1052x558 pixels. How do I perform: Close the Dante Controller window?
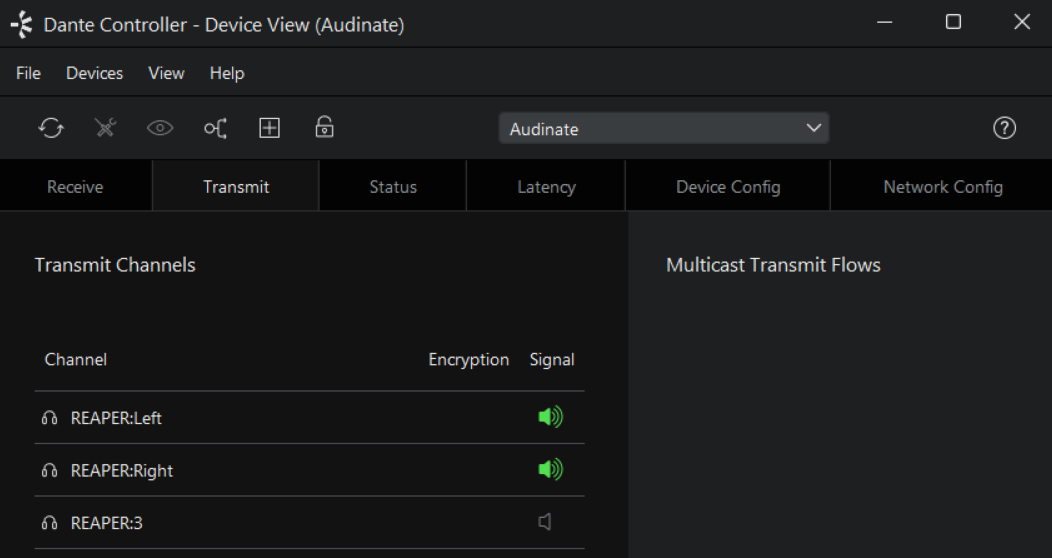[1022, 22]
